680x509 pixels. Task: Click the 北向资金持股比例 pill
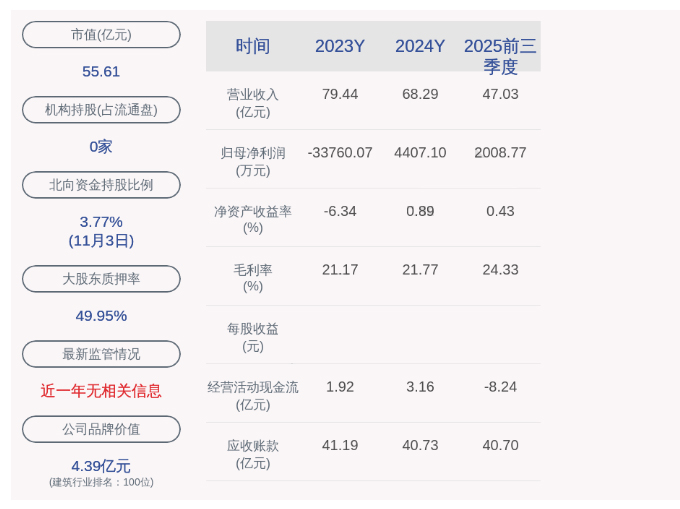pos(101,185)
